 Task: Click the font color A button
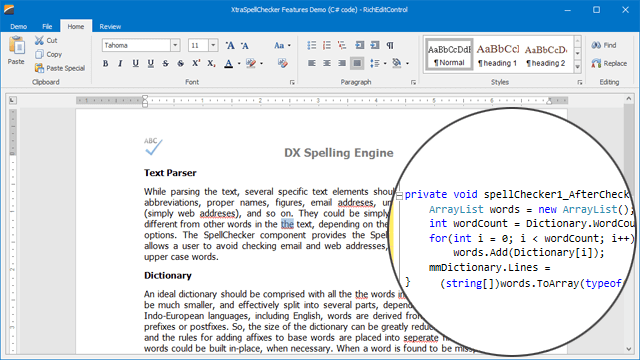229,63
